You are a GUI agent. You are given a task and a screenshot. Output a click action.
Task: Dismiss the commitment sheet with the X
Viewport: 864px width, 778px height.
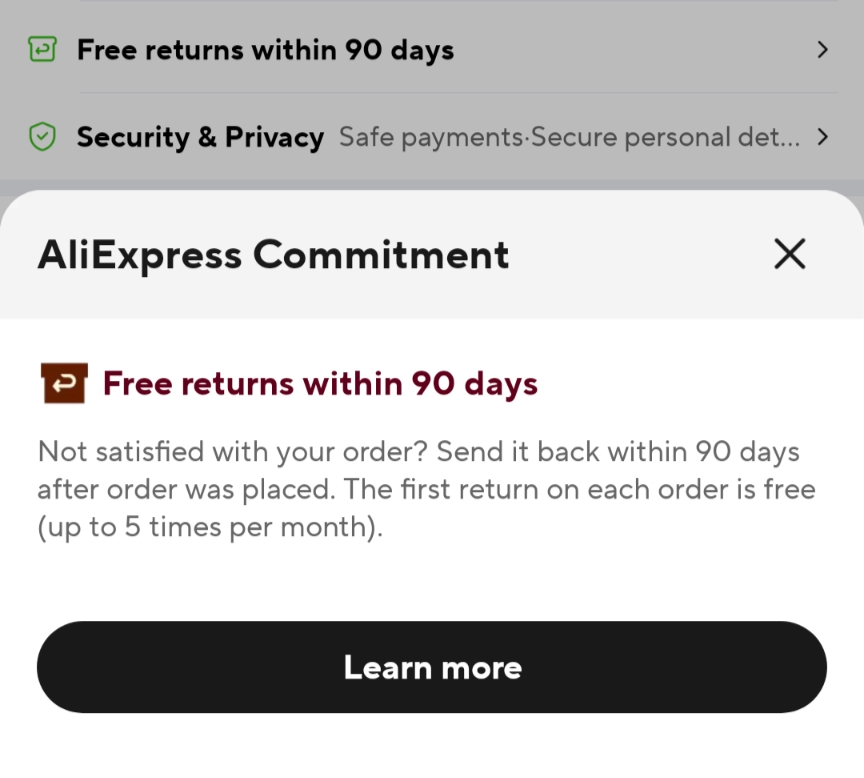(x=789, y=254)
